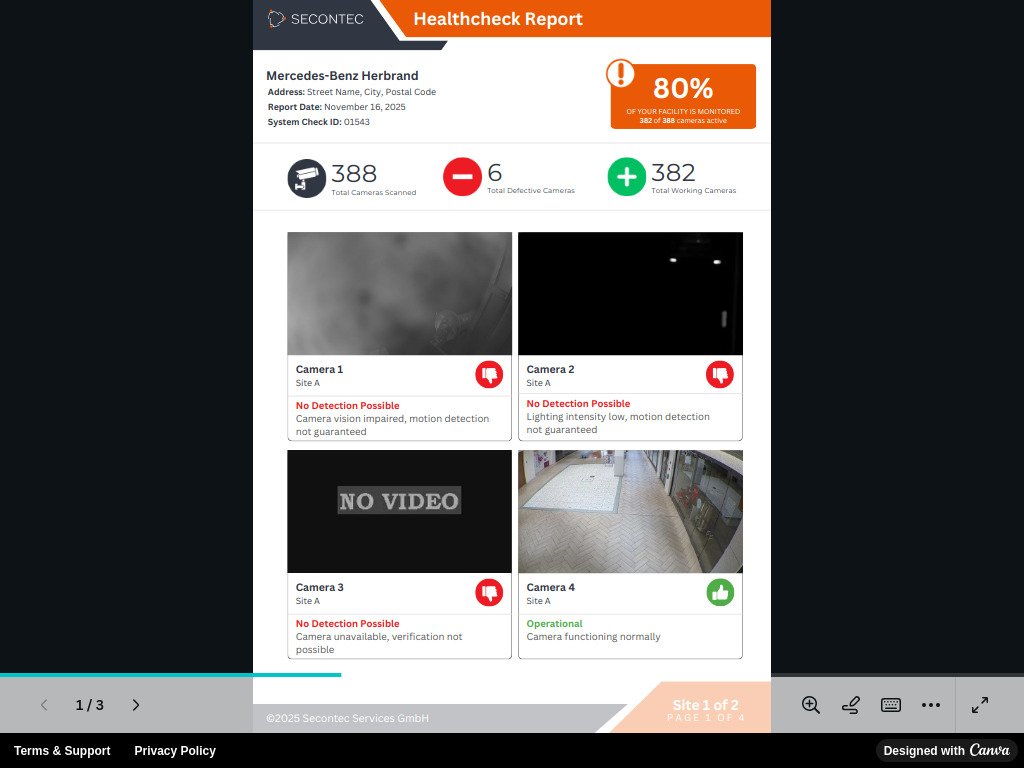1024x768 pixels.
Task: Click the red minus icon for defective cameras
Action: pyautogui.click(x=462, y=177)
